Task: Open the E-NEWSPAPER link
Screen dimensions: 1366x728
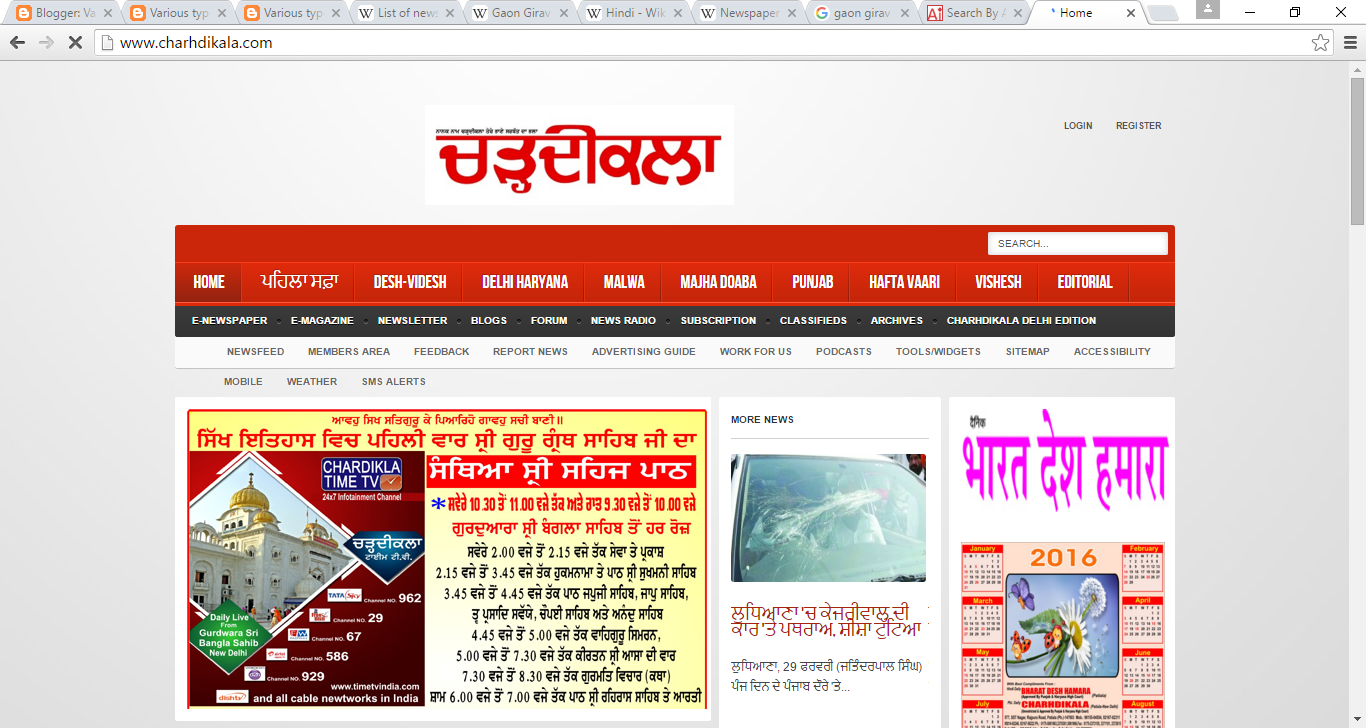Action: 229,321
